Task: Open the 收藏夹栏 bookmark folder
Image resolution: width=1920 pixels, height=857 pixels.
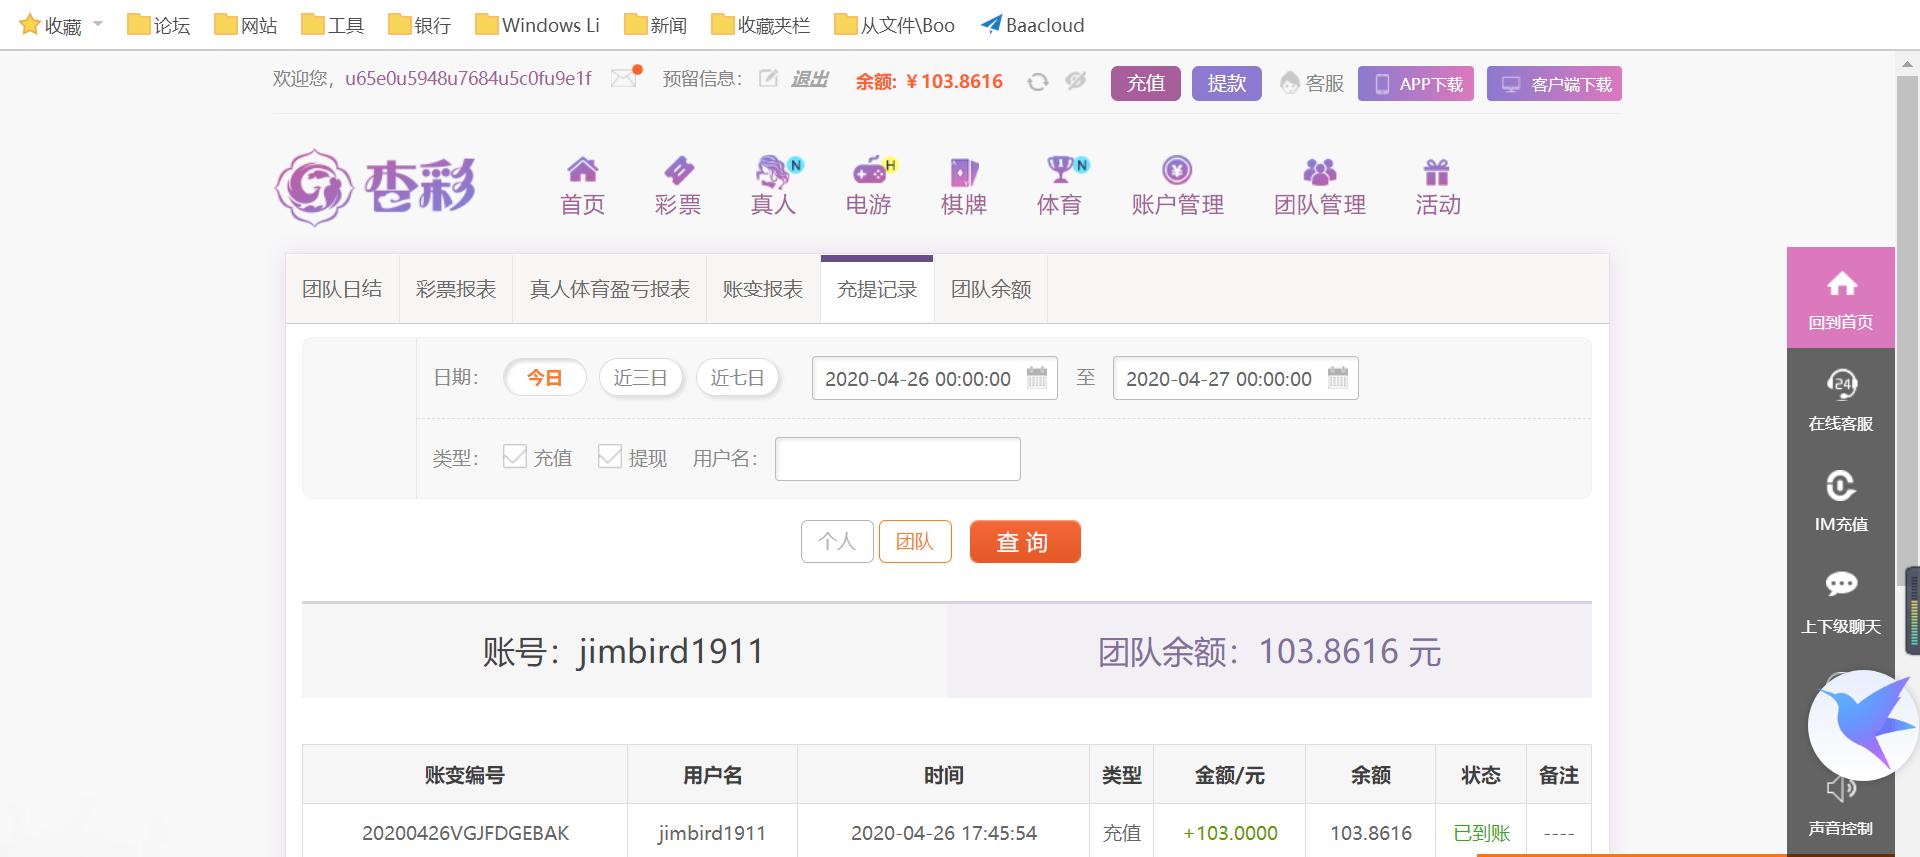Action: [760, 25]
